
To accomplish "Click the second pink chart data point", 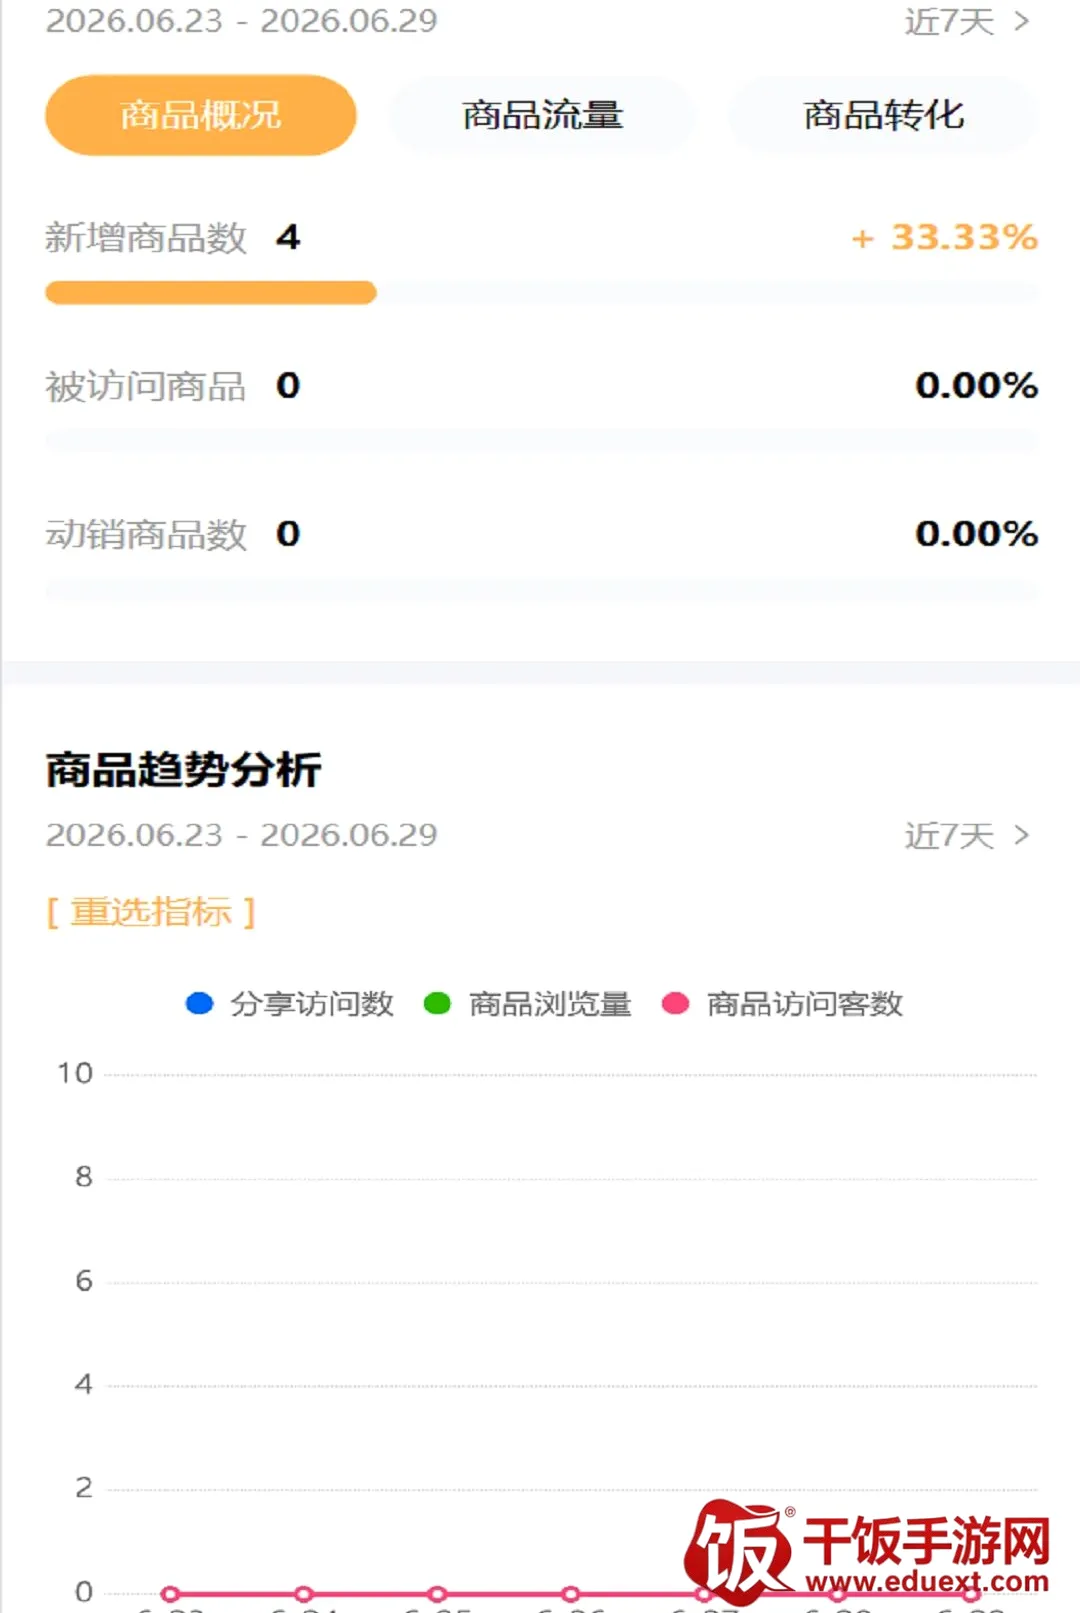I will point(304,1594).
